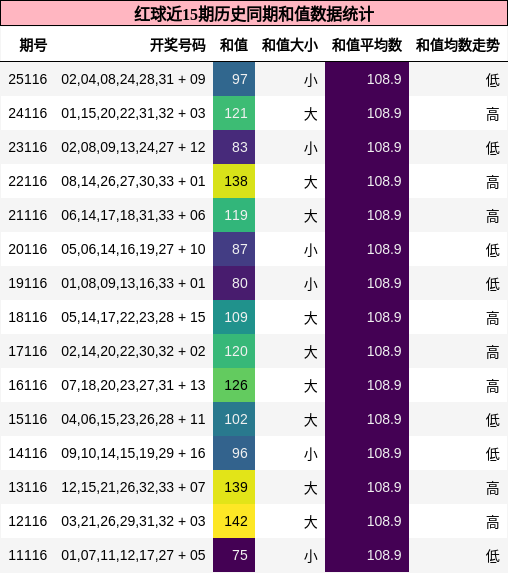508x573 pixels.
Task: Click 低 trend in the 20116 row
Action: (x=493, y=250)
